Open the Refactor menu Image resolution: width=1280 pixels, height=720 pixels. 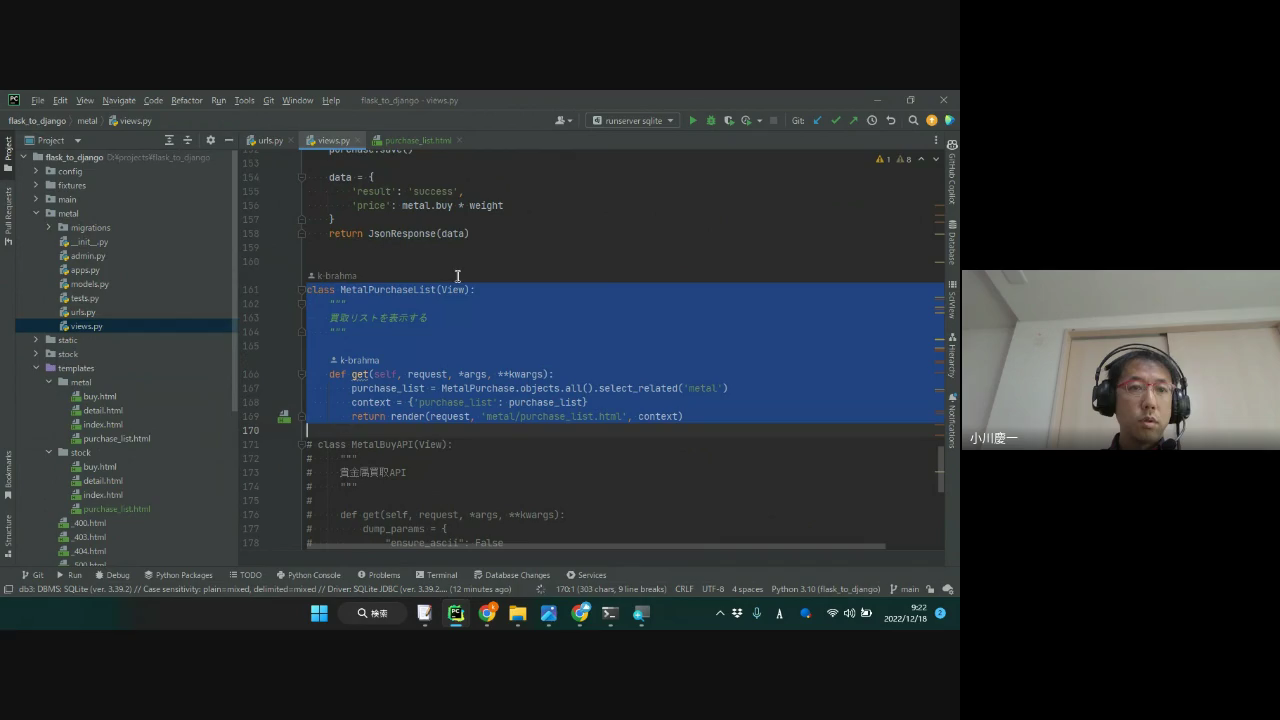(186, 101)
